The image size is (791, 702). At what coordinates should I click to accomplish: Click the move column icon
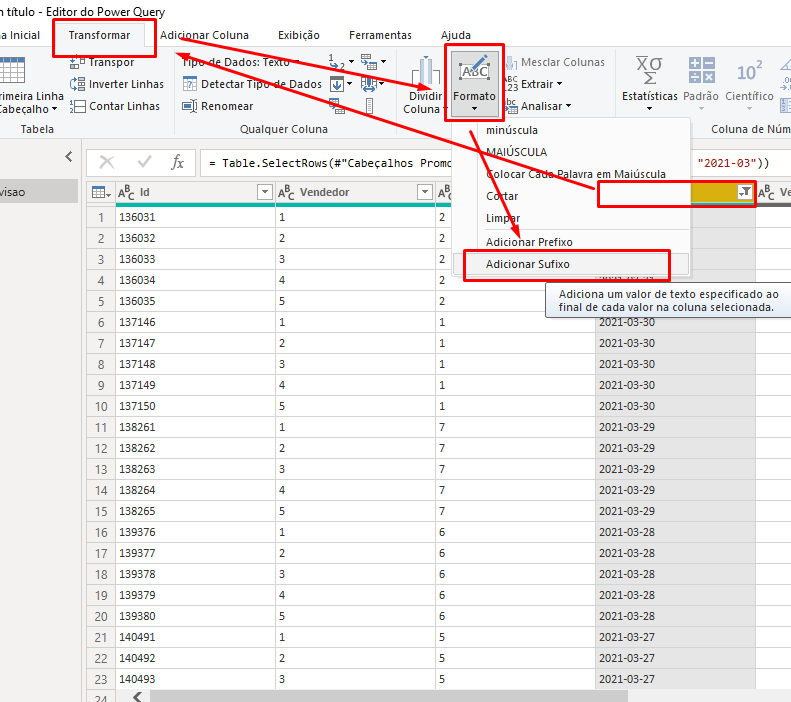point(372,84)
